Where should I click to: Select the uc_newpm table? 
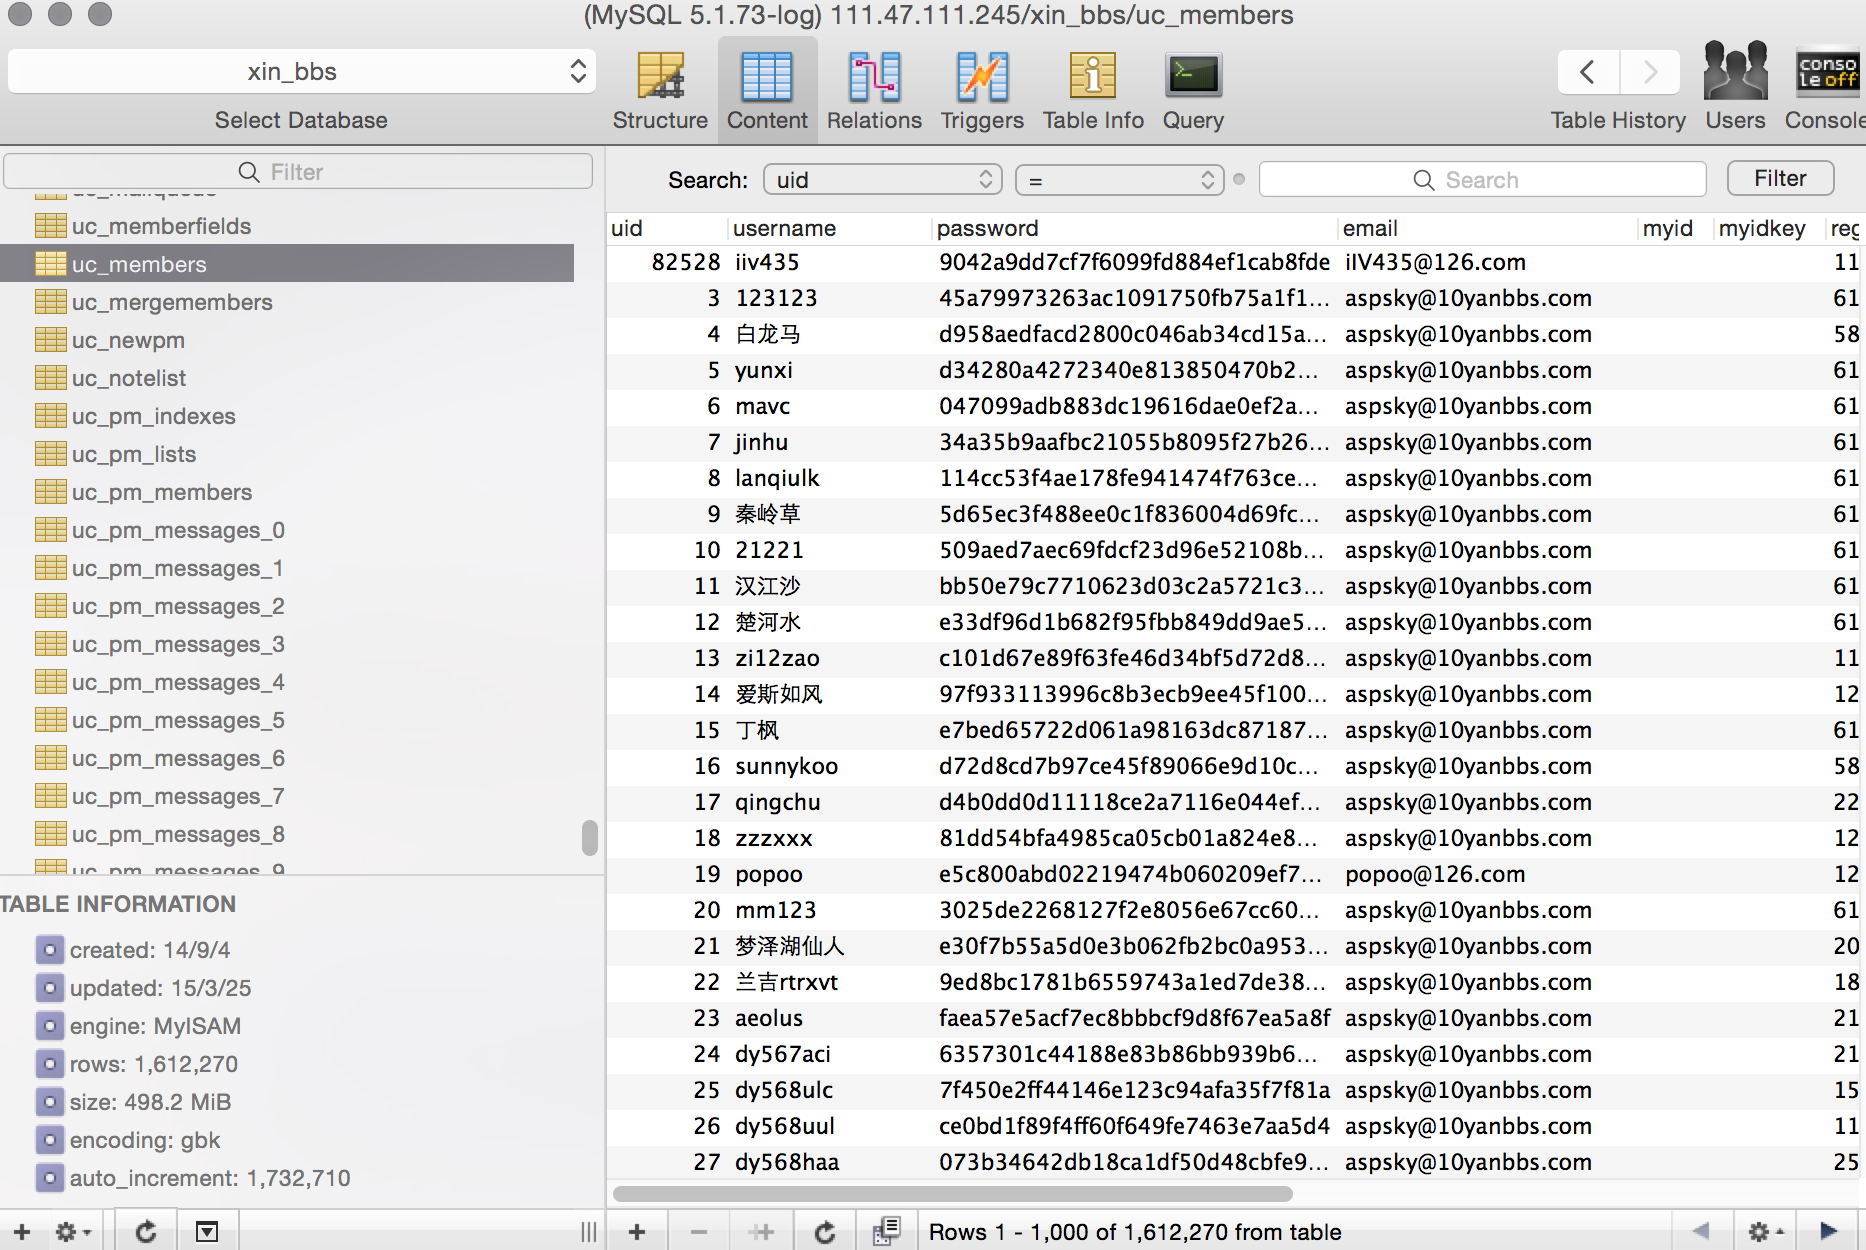tap(288, 340)
